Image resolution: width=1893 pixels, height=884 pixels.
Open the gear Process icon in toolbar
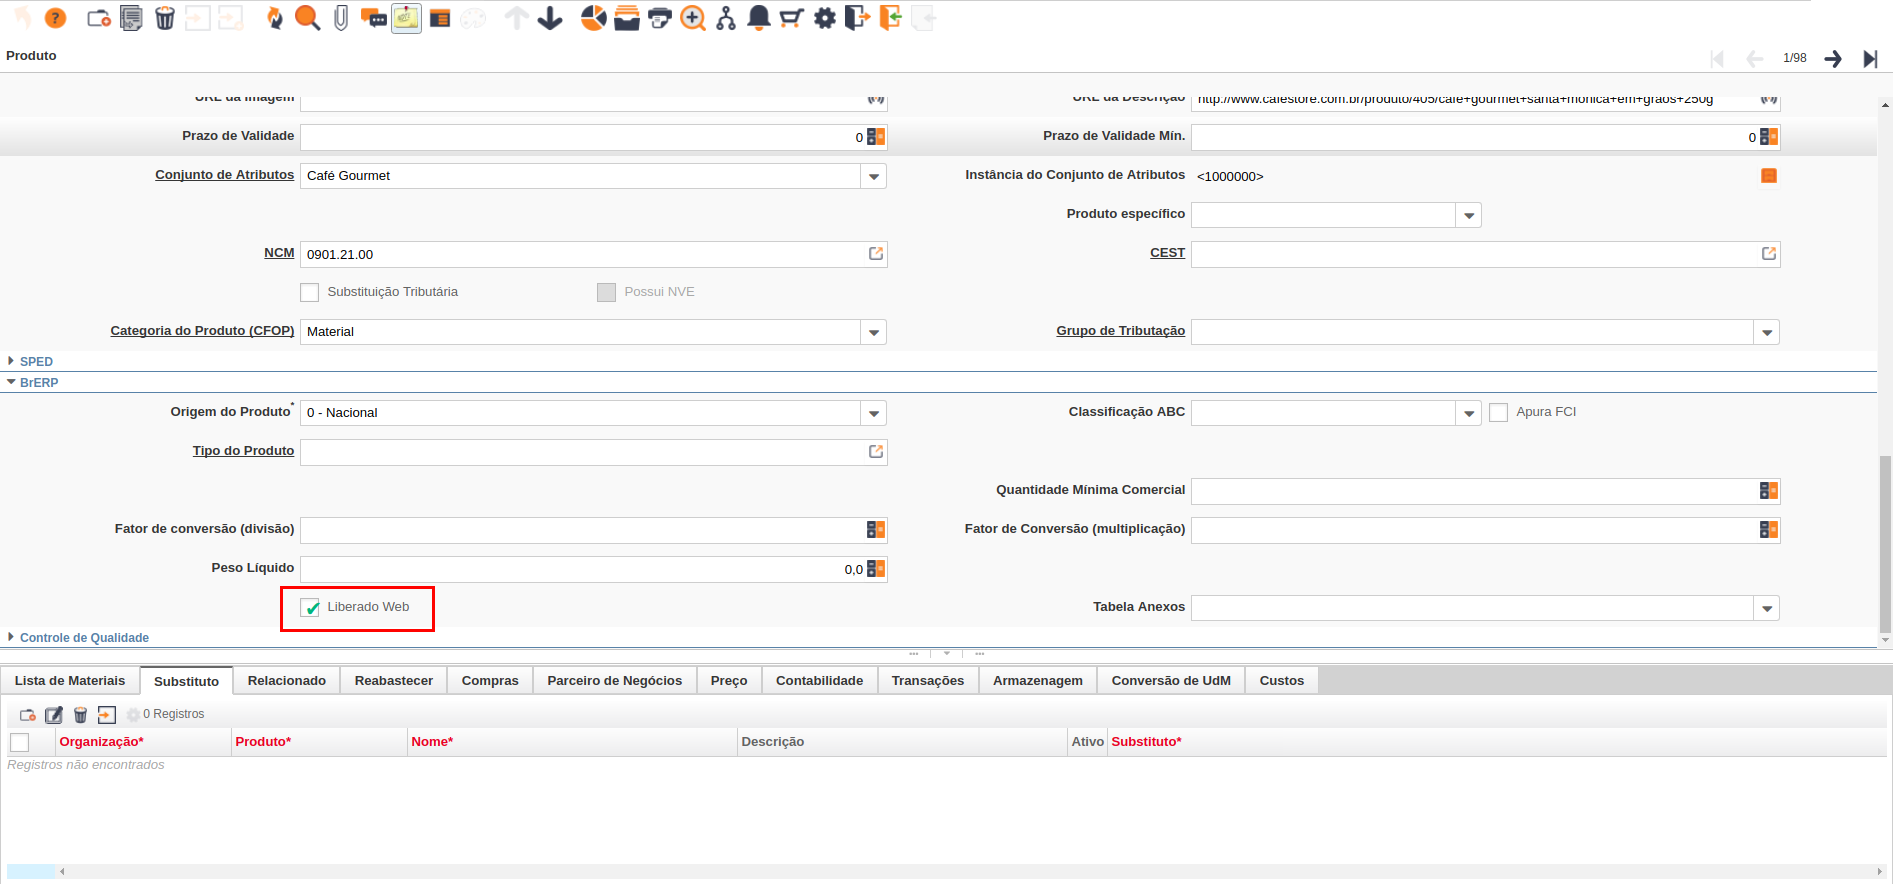pos(824,18)
